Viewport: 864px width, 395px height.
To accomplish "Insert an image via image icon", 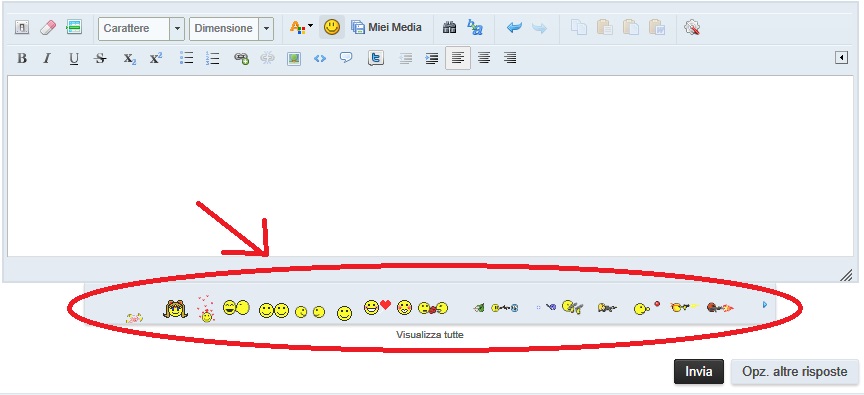I will (294, 58).
